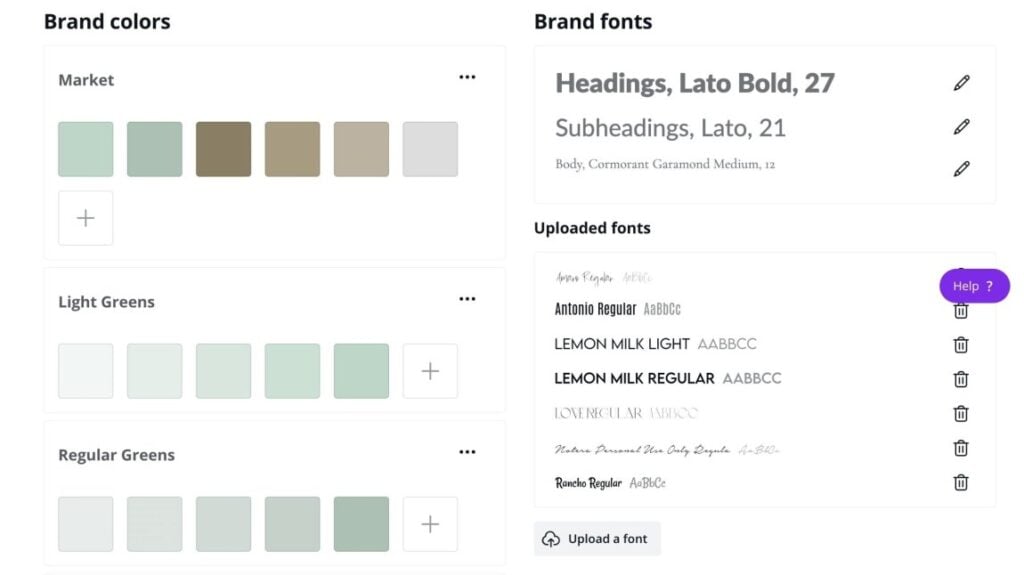
Task: Delete the Lemon Milk Regular font
Action: (961, 379)
